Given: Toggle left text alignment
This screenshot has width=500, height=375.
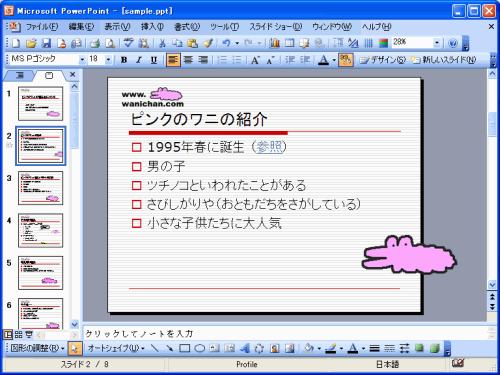Looking at the screenshot, I should pyautogui.click(x=173, y=60).
